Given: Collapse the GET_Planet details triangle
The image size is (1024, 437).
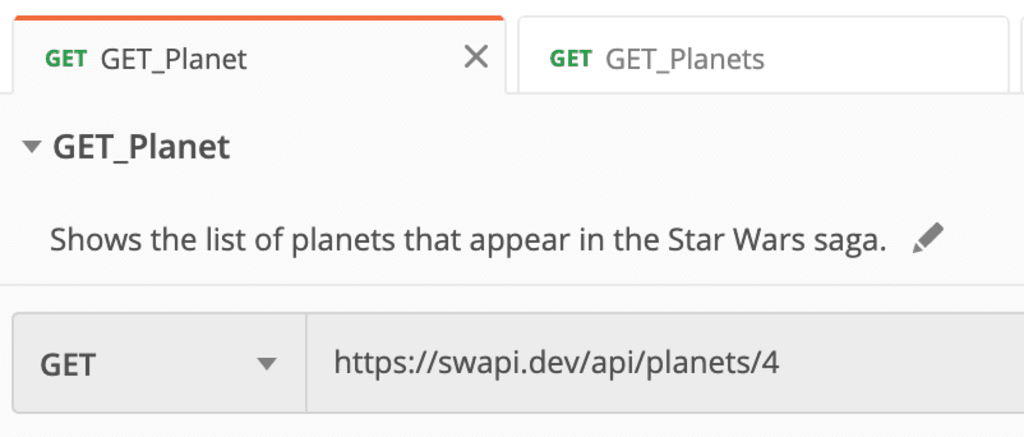Looking at the screenshot, I should coord(32,148).
